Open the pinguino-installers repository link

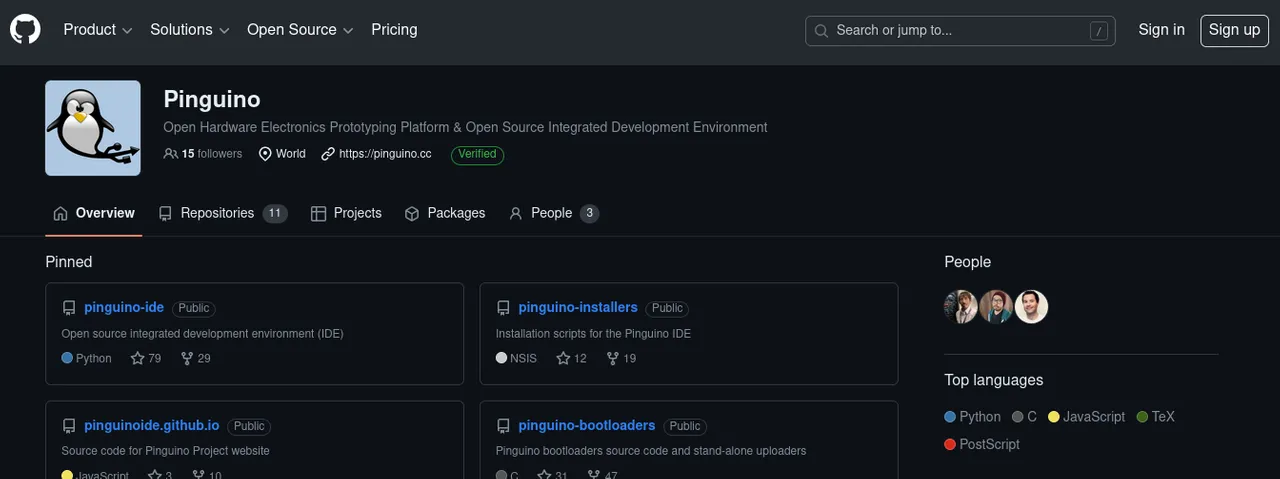(x=578, y=307)
